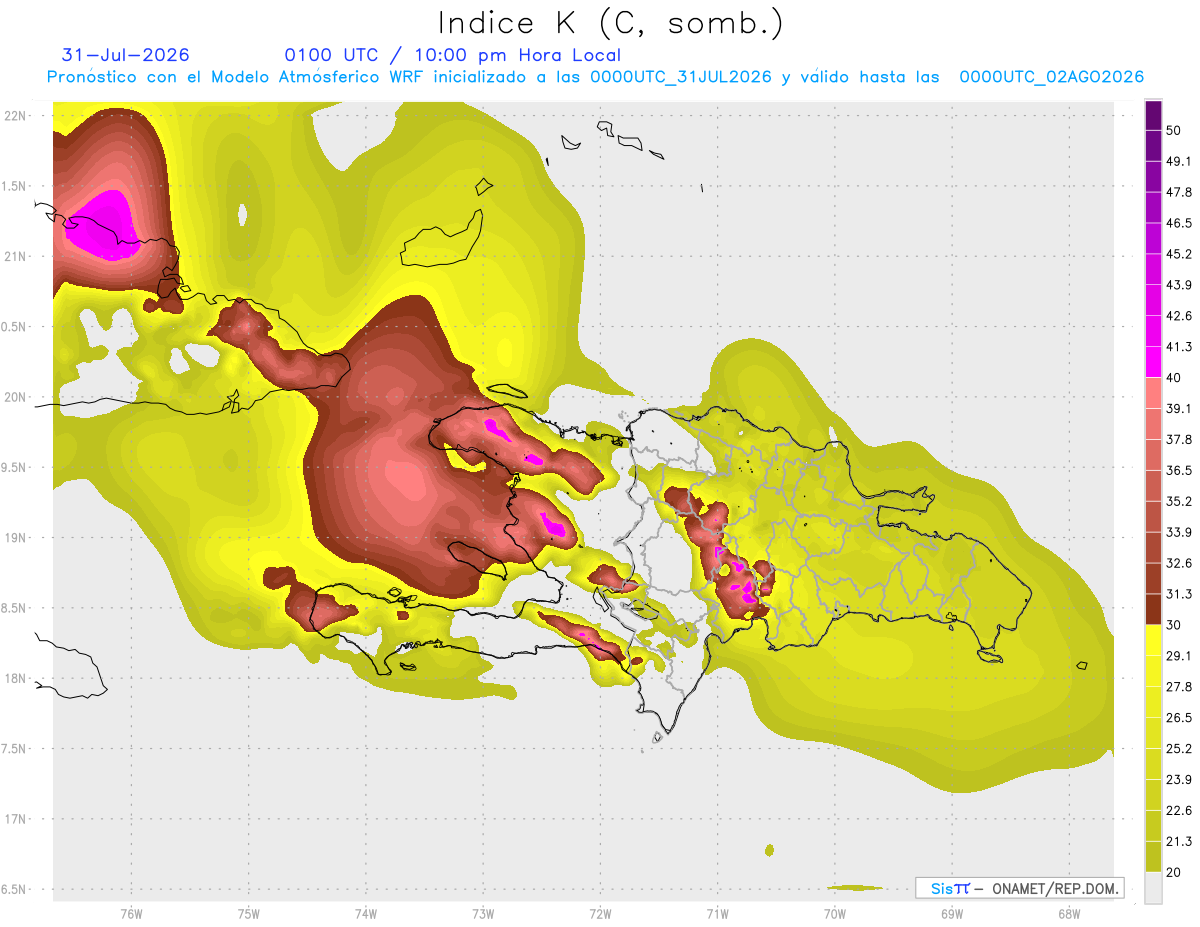The height and width of the screenshot is (927, 1200).
Task: Select the bright yellow legend band between 29.1 and 30
Action: pos(1153,639)
